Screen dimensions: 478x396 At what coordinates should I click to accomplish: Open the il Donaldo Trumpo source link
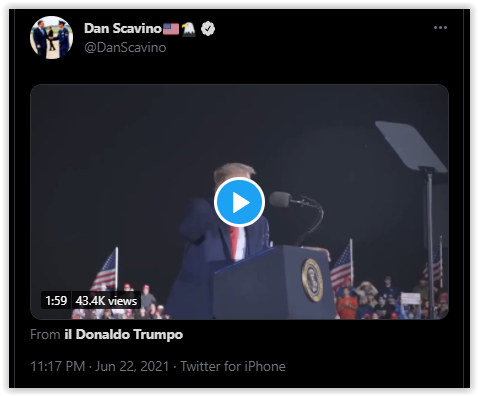click(124, 334)
